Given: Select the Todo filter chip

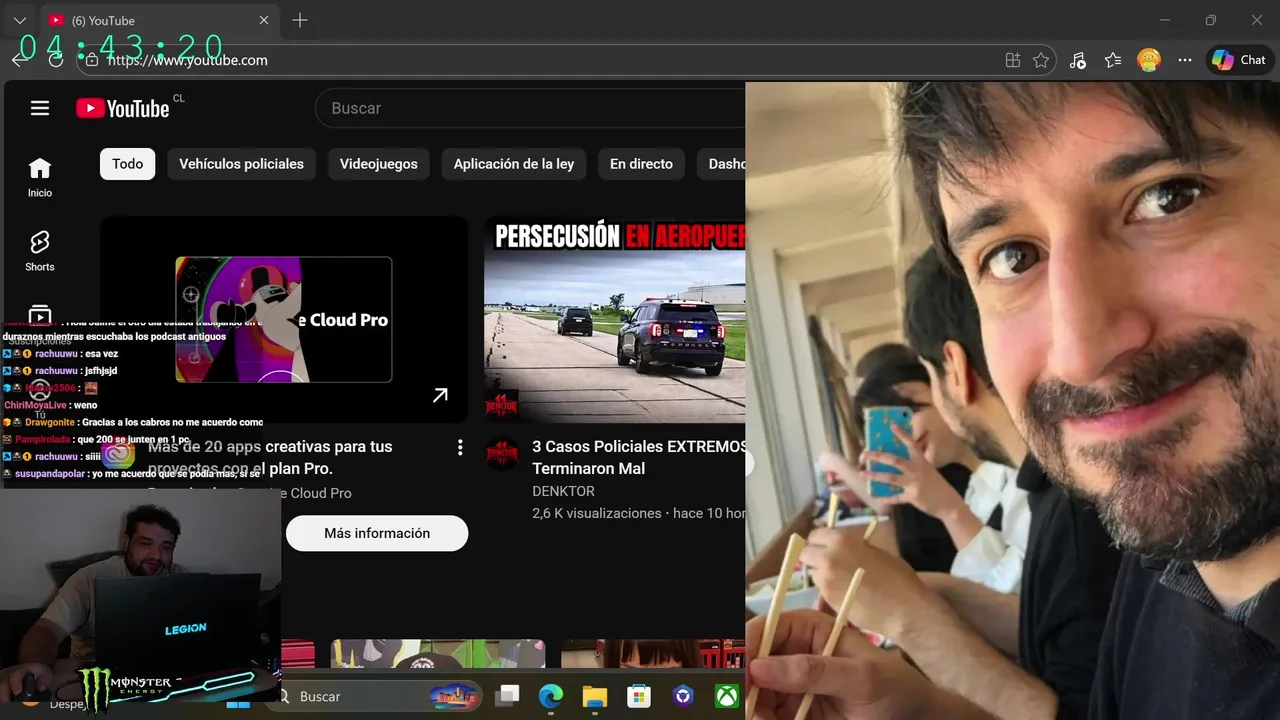Looking at the screenshot, I should [127, 164].
